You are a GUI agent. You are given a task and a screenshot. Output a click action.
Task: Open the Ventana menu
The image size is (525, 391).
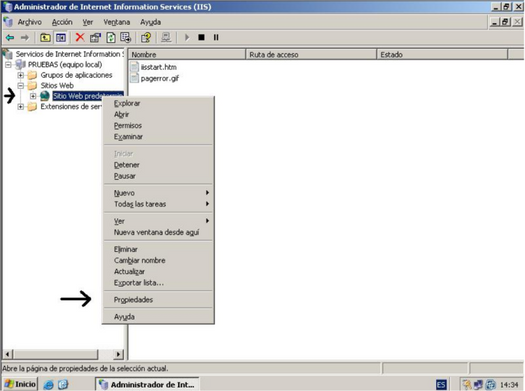117,22
